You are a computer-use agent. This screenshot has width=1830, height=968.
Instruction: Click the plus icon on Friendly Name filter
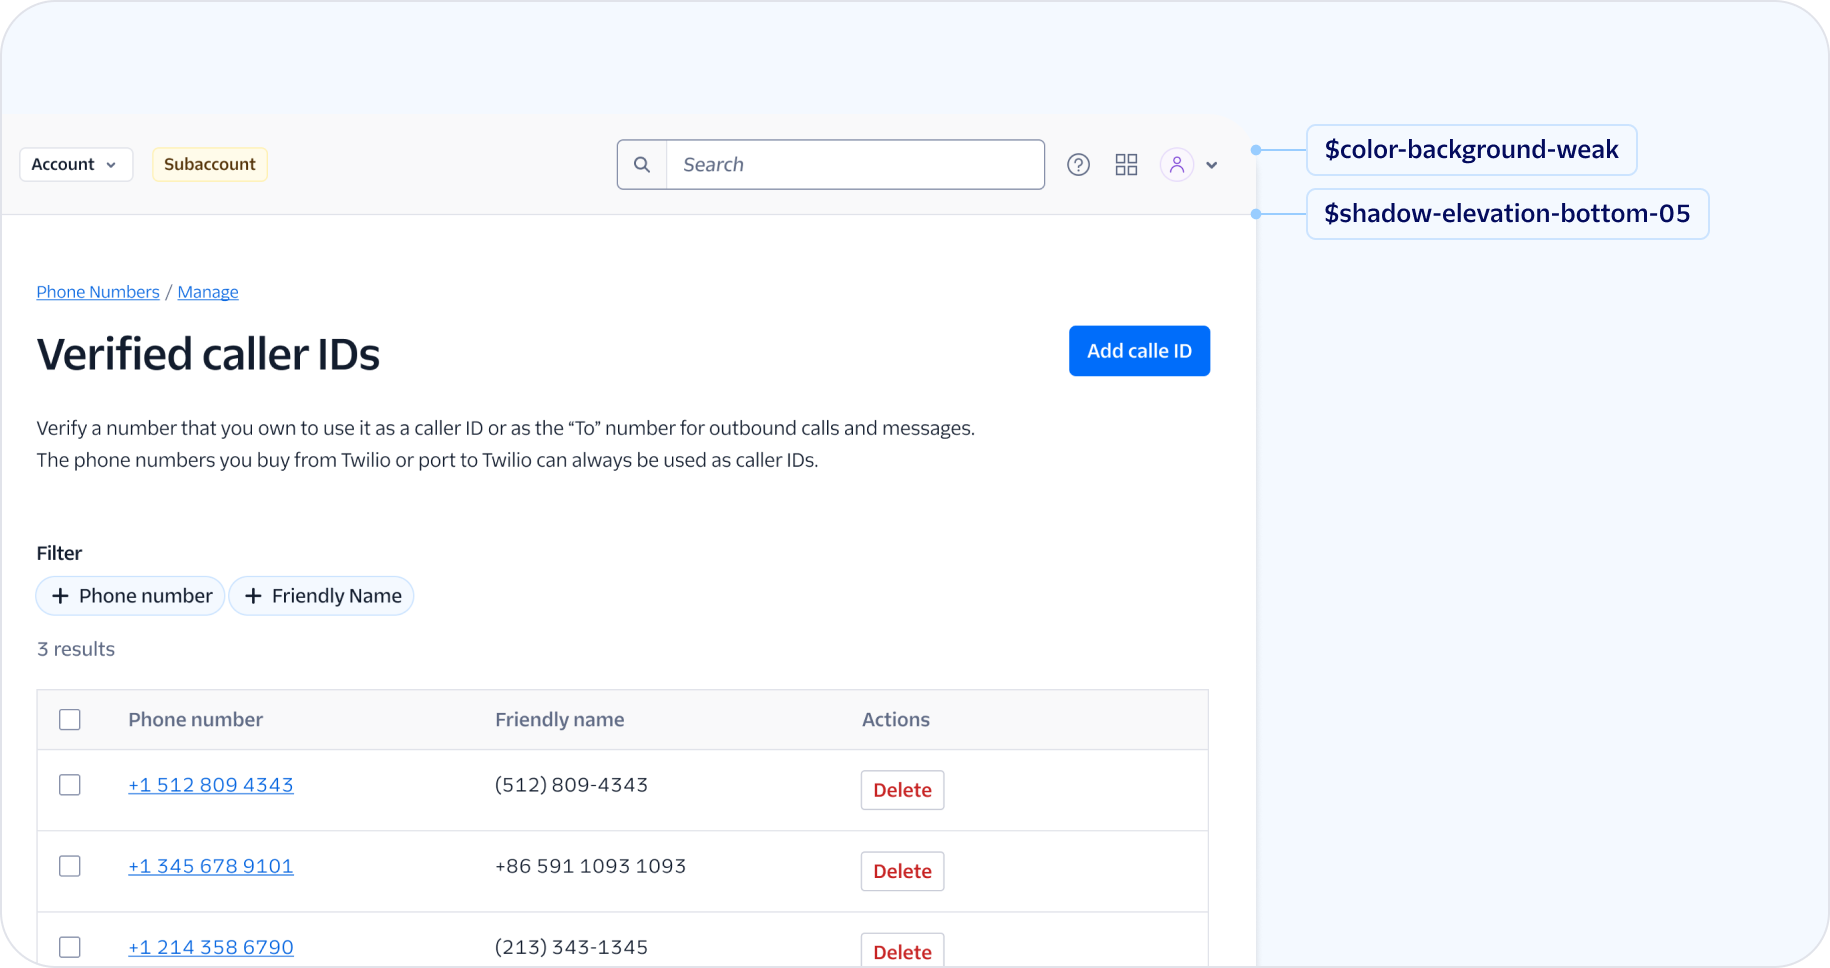tap(253, 596)
